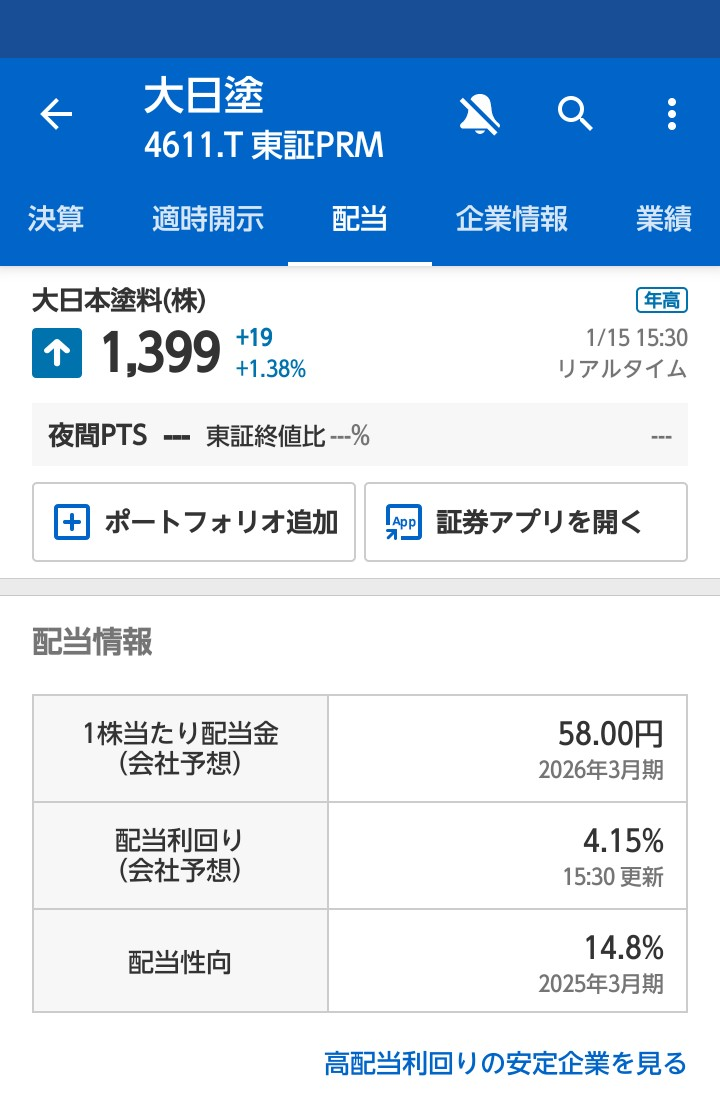Click the back arrow to return
This screenshot has height=1100, width=720.
click(56, 114)
